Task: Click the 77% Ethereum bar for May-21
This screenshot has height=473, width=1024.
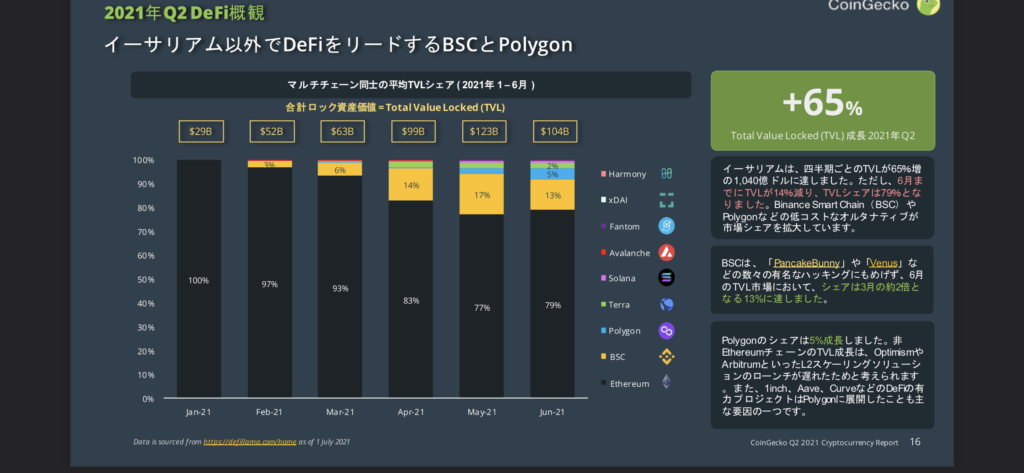Action: point(481,306)
